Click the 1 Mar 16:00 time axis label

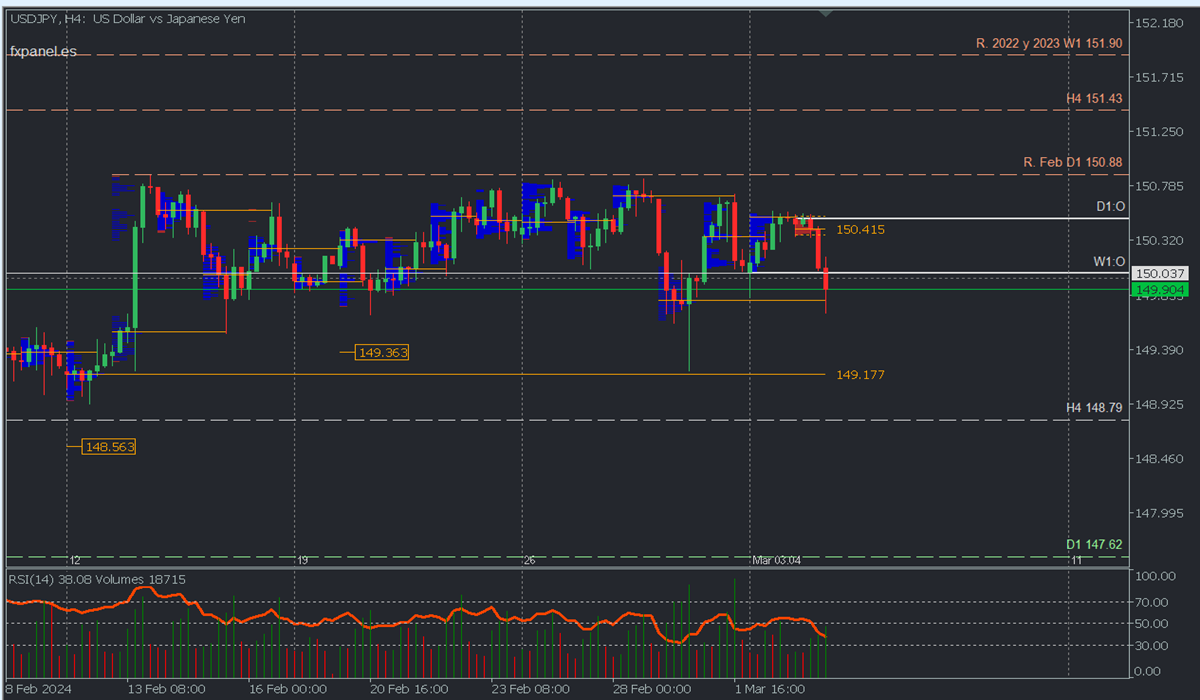pos(770,689)
